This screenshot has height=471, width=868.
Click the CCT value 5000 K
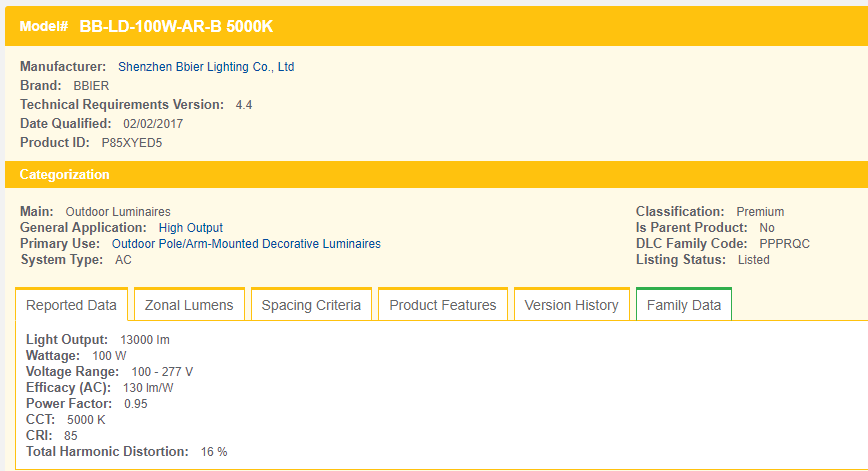86,420
